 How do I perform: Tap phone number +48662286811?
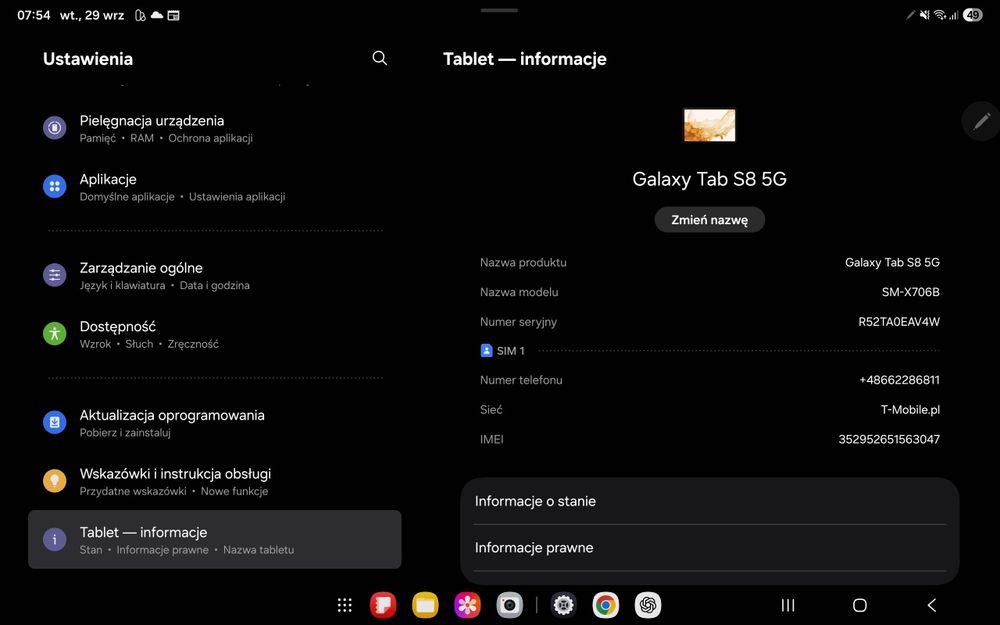tap(899, 380)
